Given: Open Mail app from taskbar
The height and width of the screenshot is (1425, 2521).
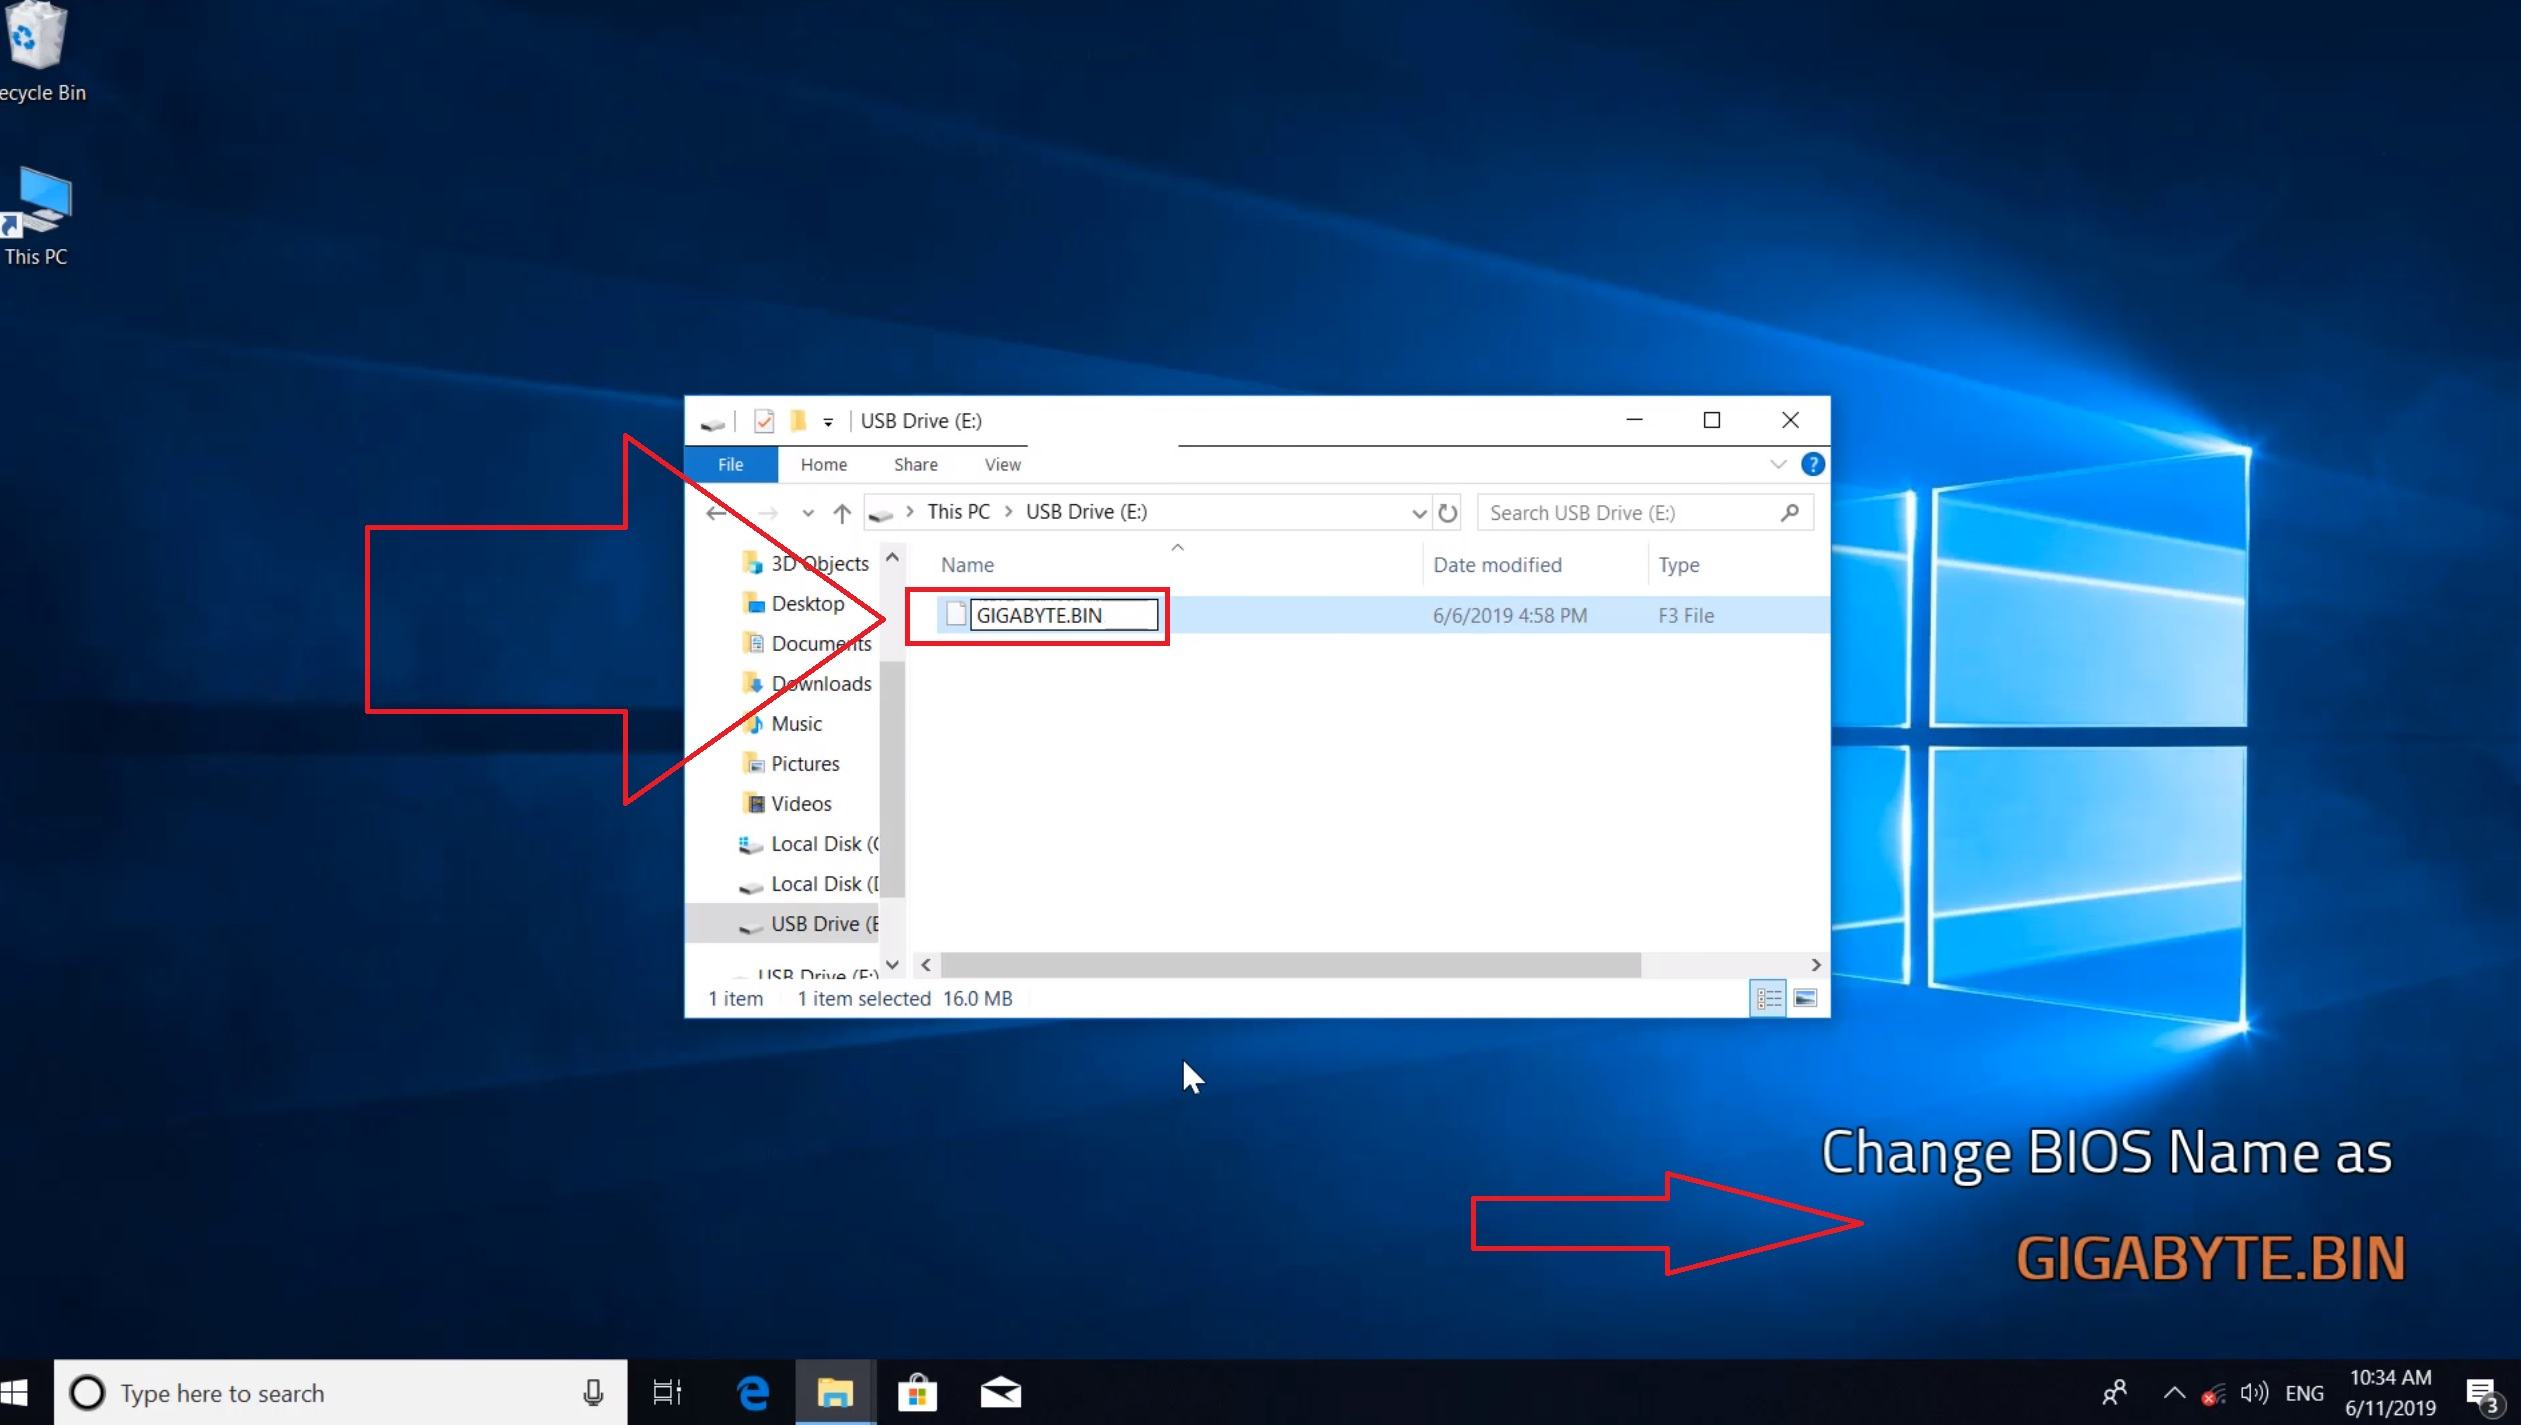Looking at the screenshot, I should pyautogui.click(x=1000, y=1392).
